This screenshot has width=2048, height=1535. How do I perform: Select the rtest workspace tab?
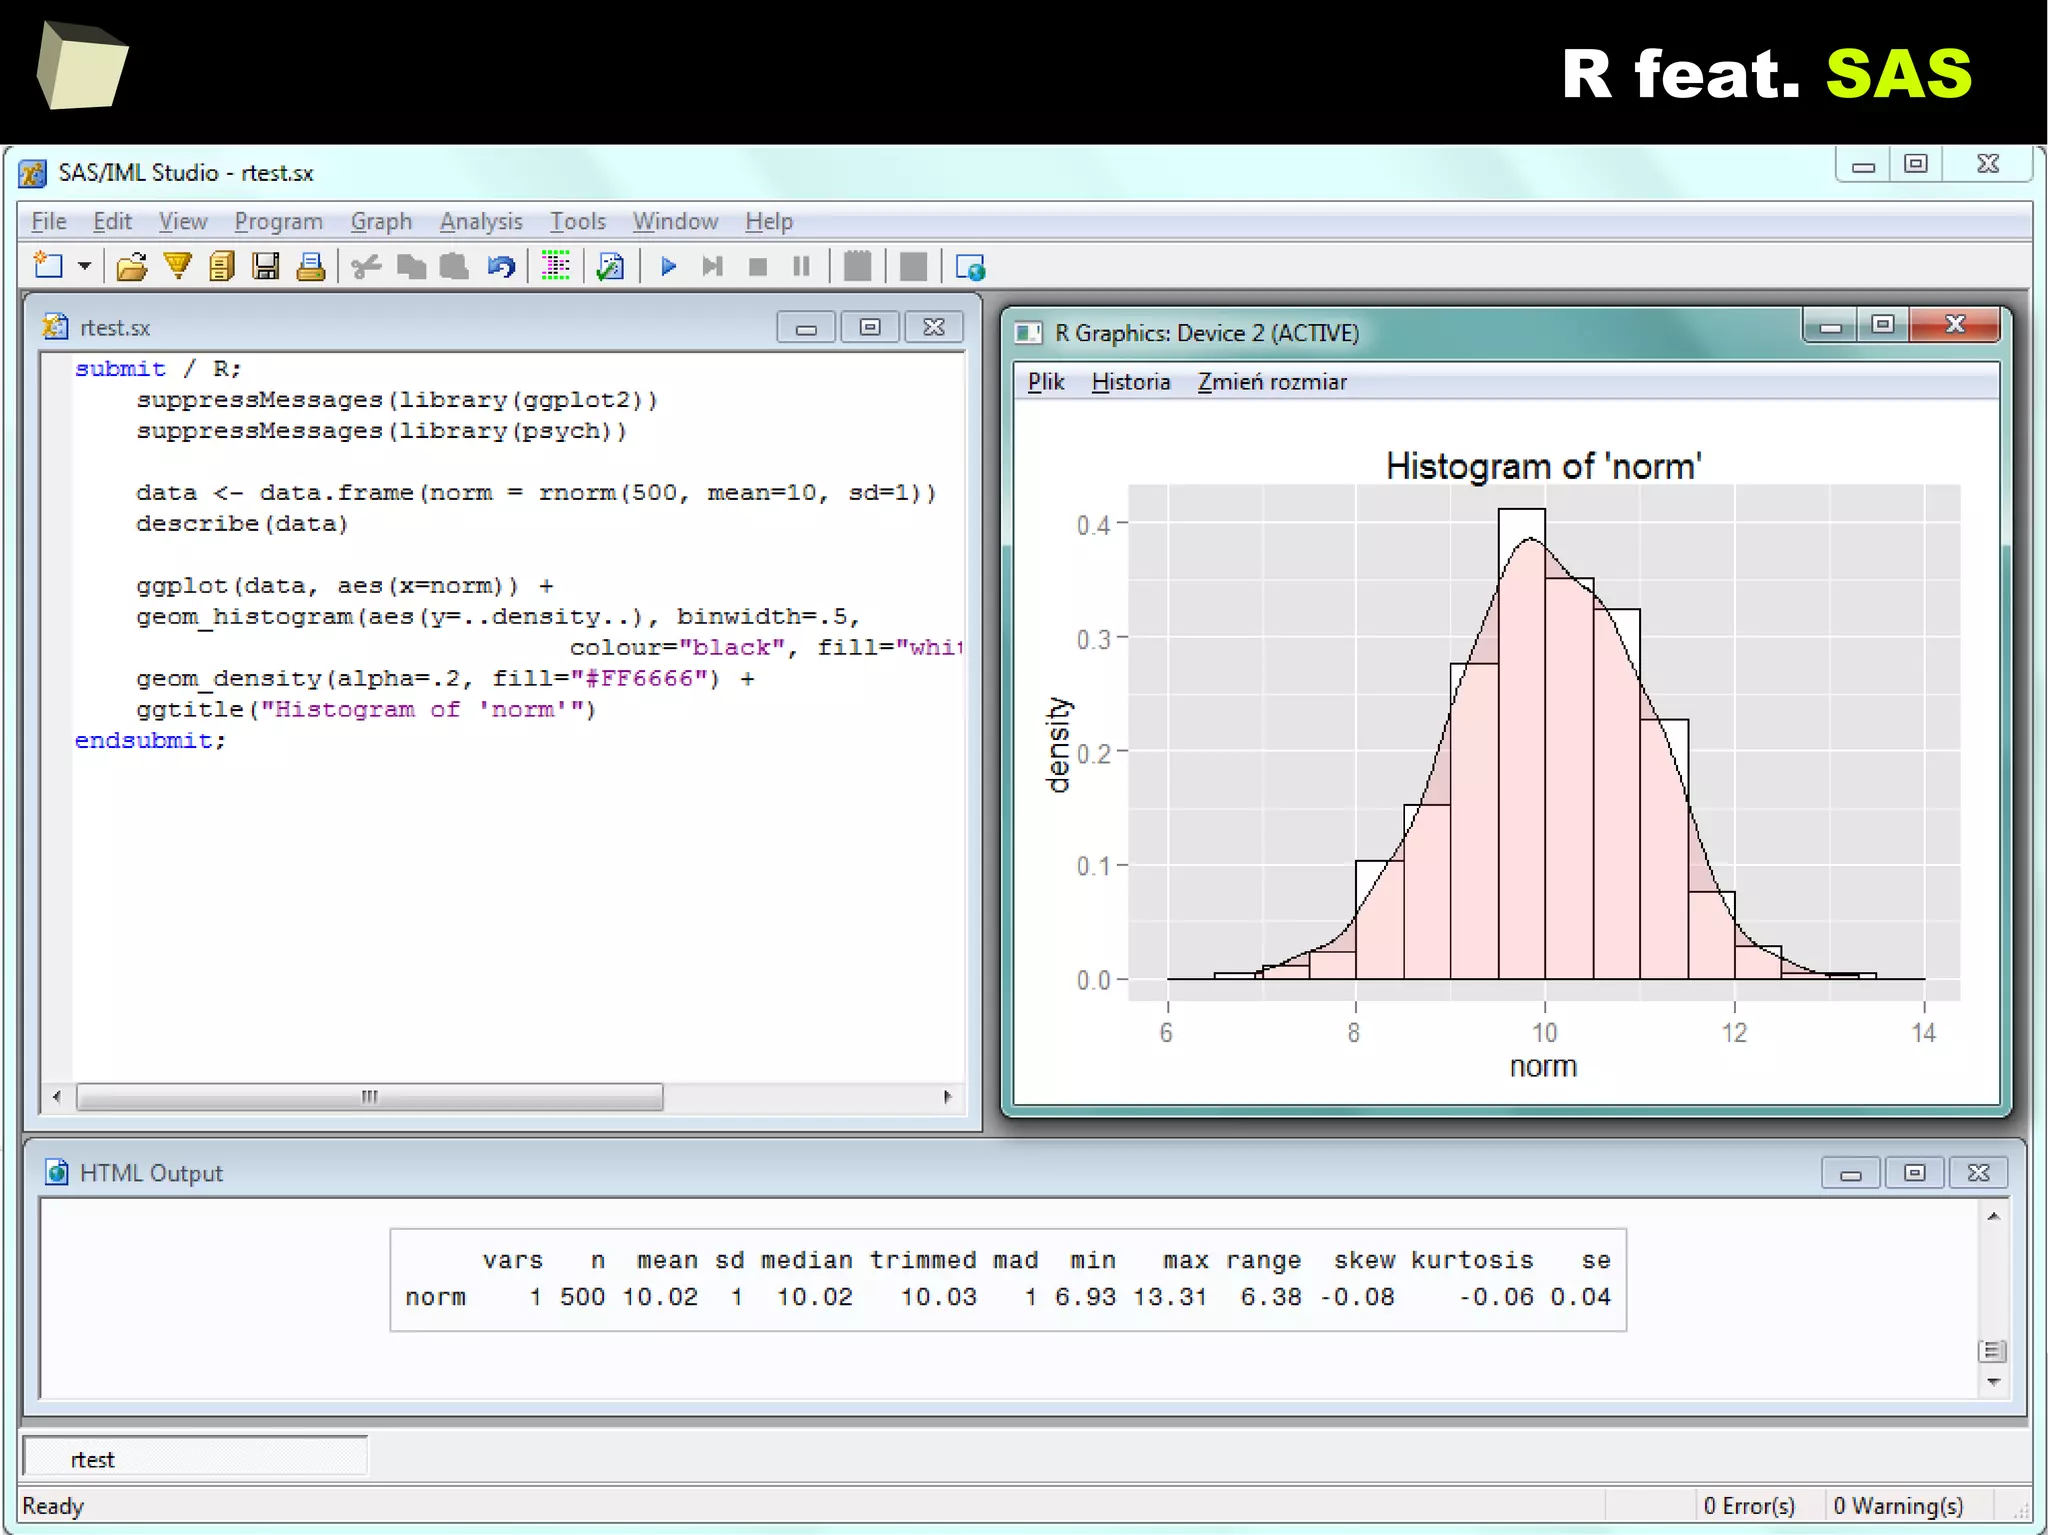(93, 1459)
